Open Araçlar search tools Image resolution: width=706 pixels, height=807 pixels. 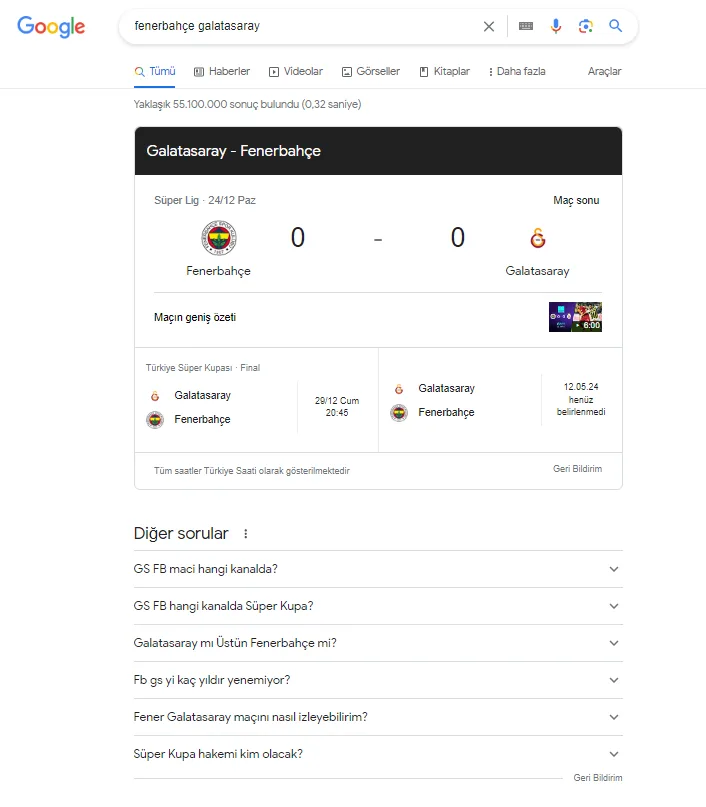[x=604, y=72]
